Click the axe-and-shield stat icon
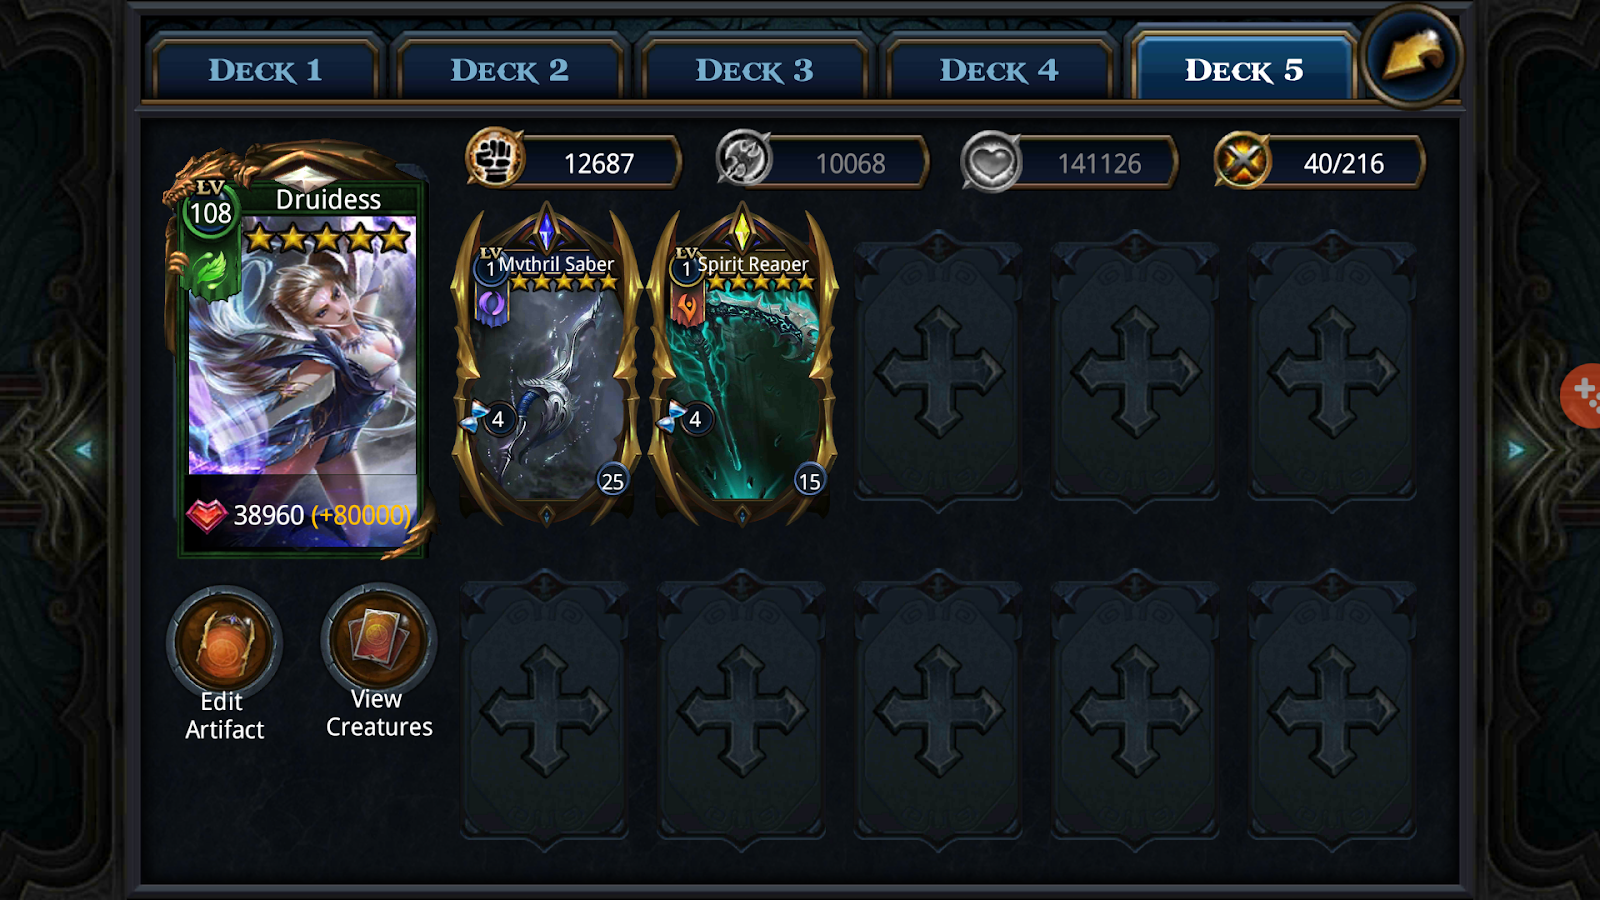 744,159
